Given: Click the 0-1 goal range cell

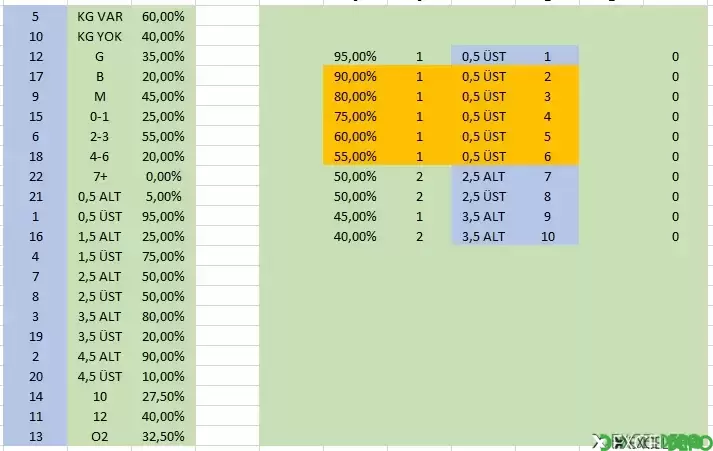Looking at the screenshot, I should pyautogui.click(x=100, y=116).
